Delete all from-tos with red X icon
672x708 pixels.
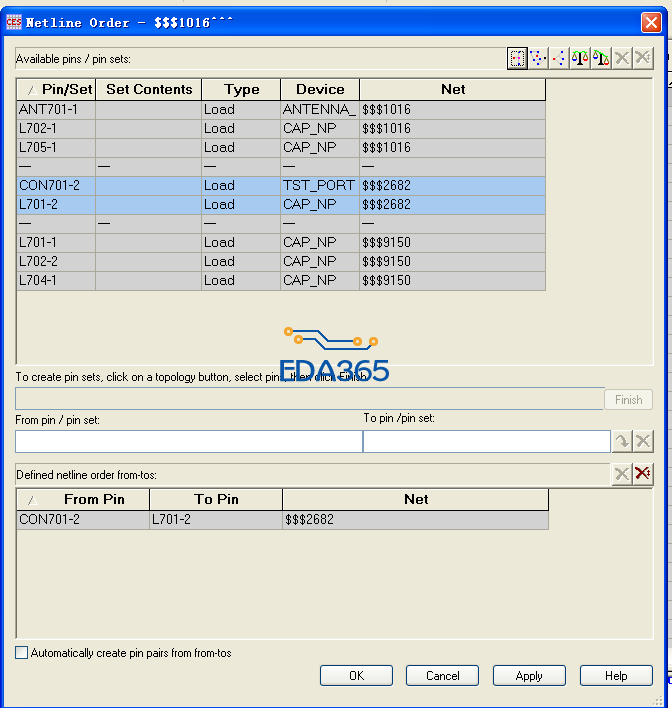pyautogui.click(x=643, y=474)
